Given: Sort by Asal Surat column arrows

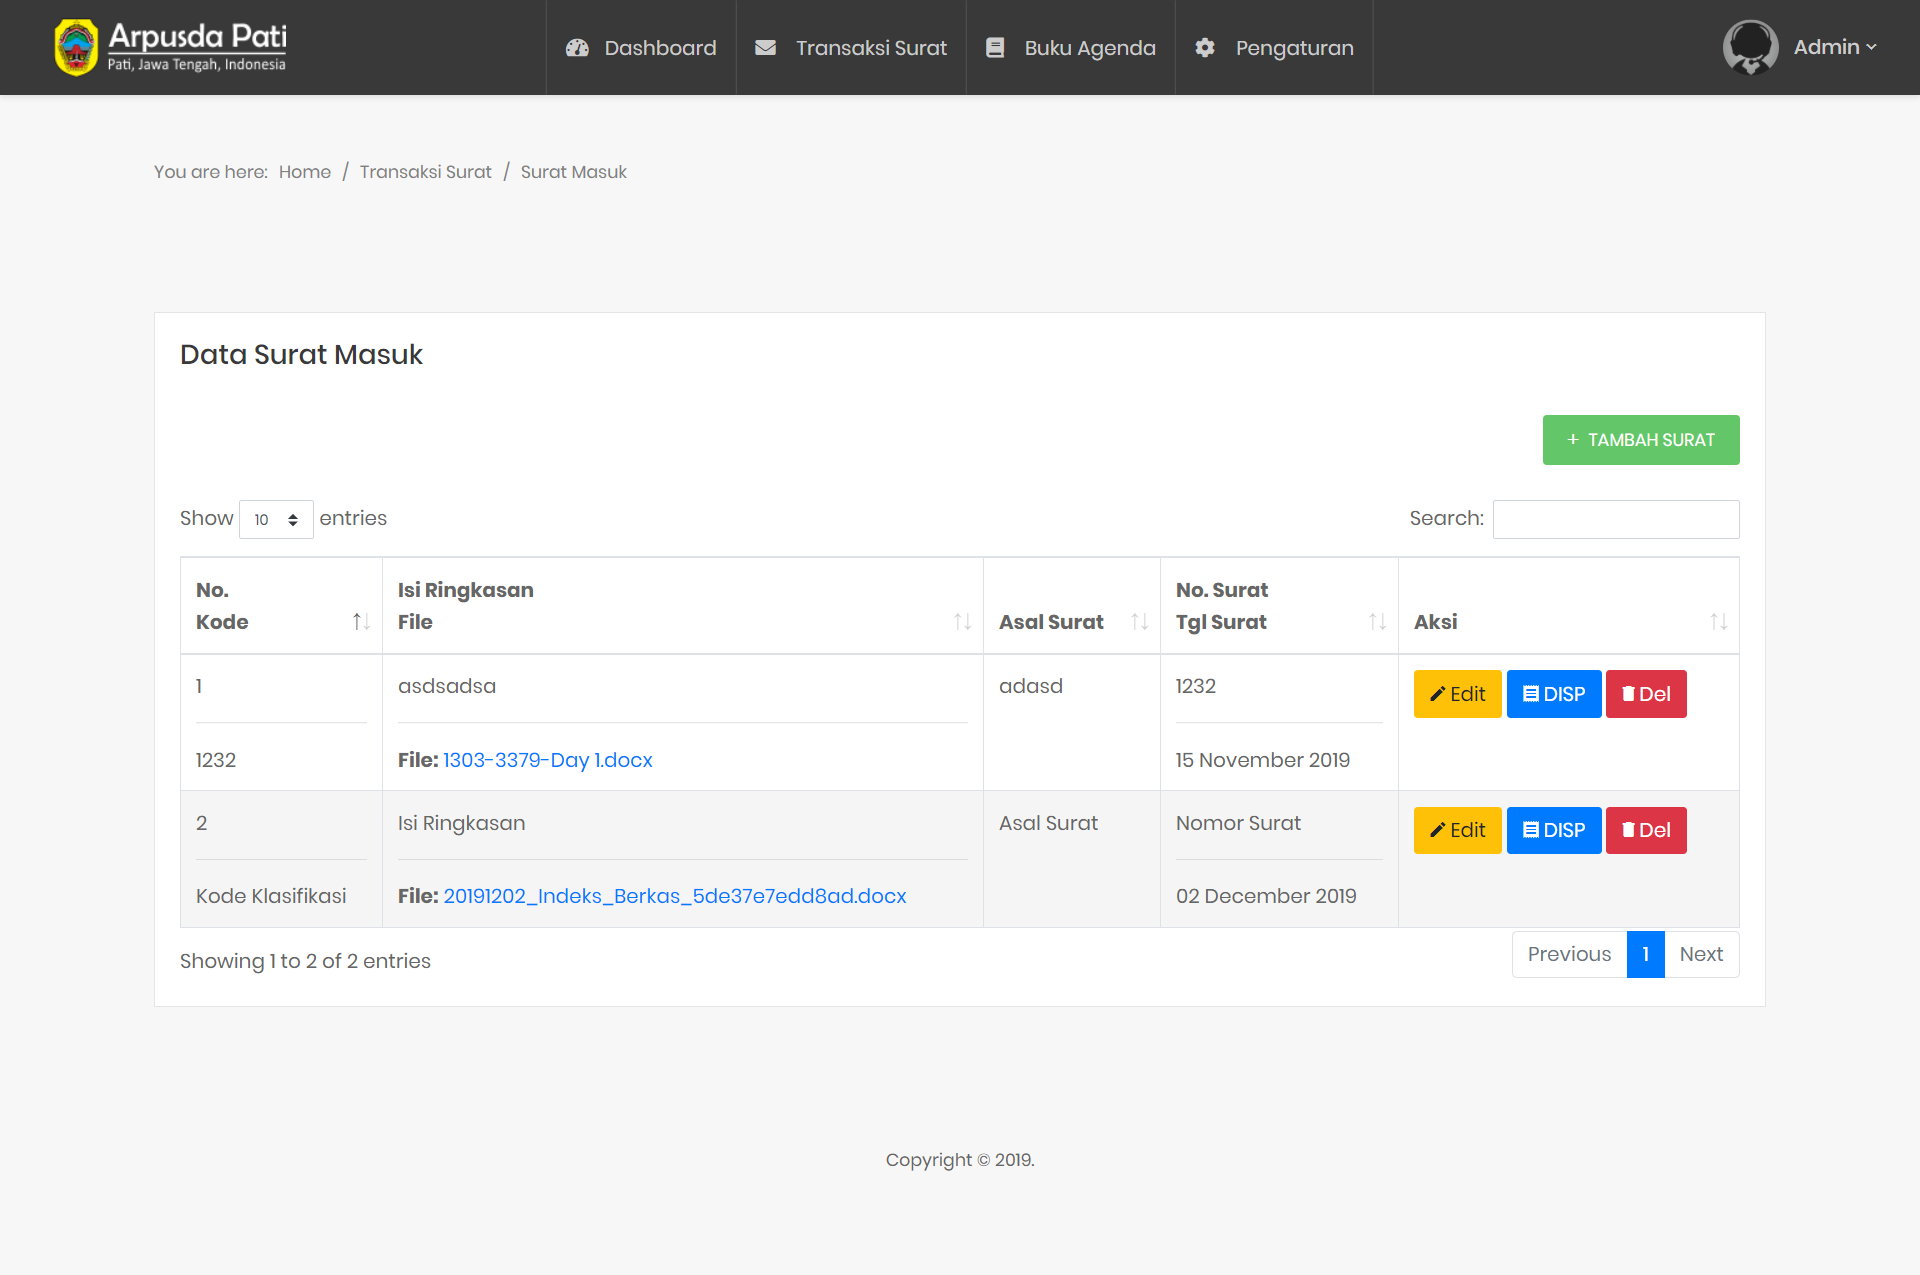Looking at the screenshot, I should click(1139, 622).
